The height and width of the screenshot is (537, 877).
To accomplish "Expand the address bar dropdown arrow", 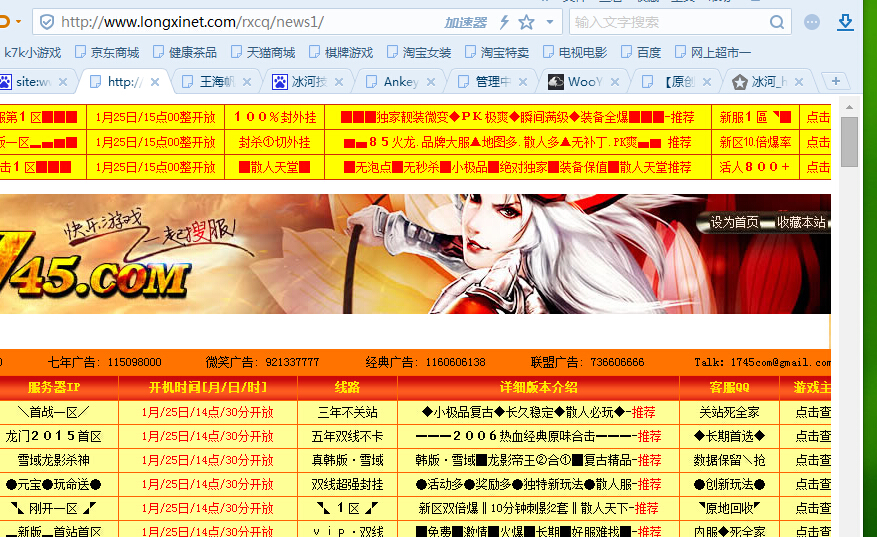I will (x=550, y=22).
